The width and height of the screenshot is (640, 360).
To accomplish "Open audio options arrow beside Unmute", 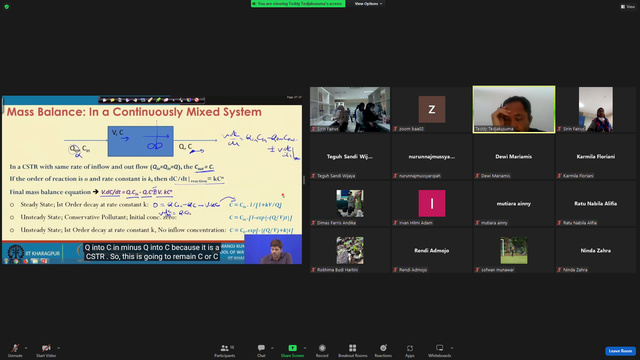I will pyautogui.click(x=26, y=348).
